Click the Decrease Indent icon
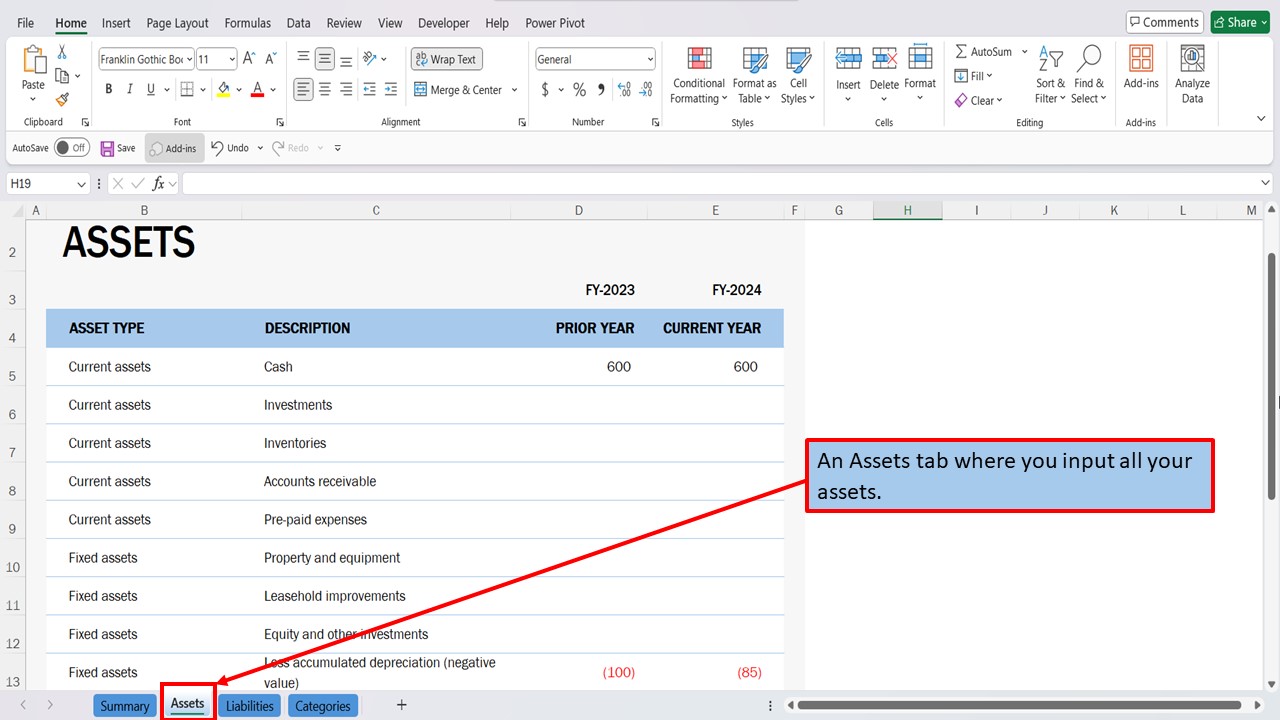Image resolution: width=1280 pixels, height=720 pixels. tap(370, 89)
